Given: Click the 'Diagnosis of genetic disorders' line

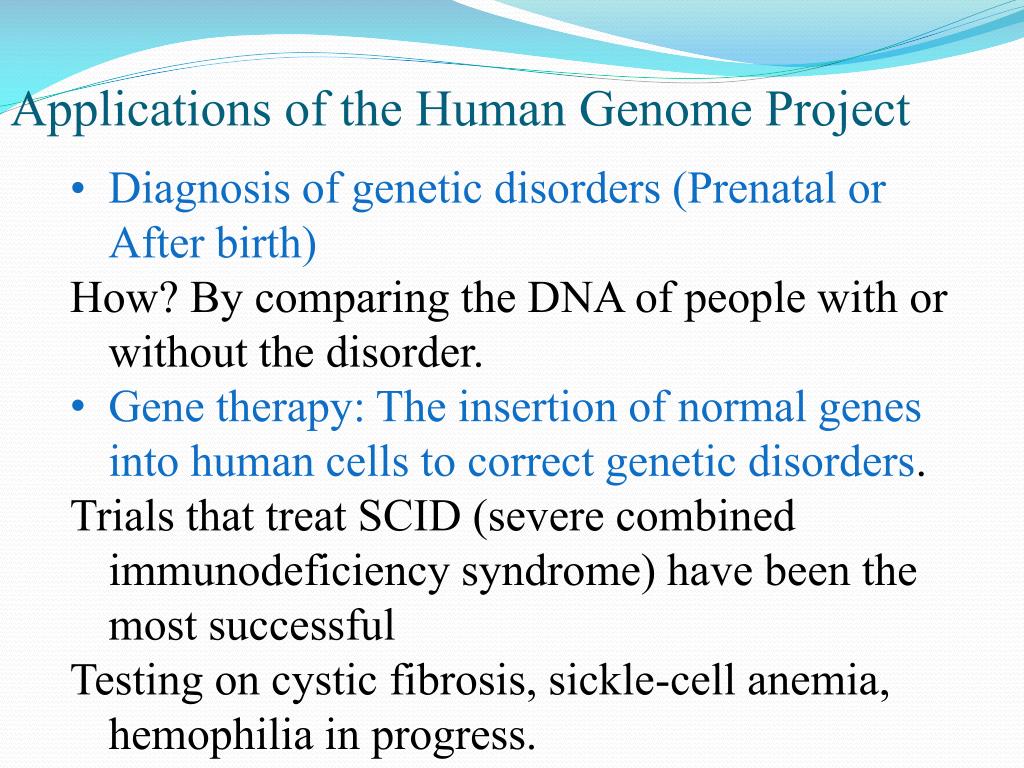Looking at the screenshot, I should coord(497,189).
